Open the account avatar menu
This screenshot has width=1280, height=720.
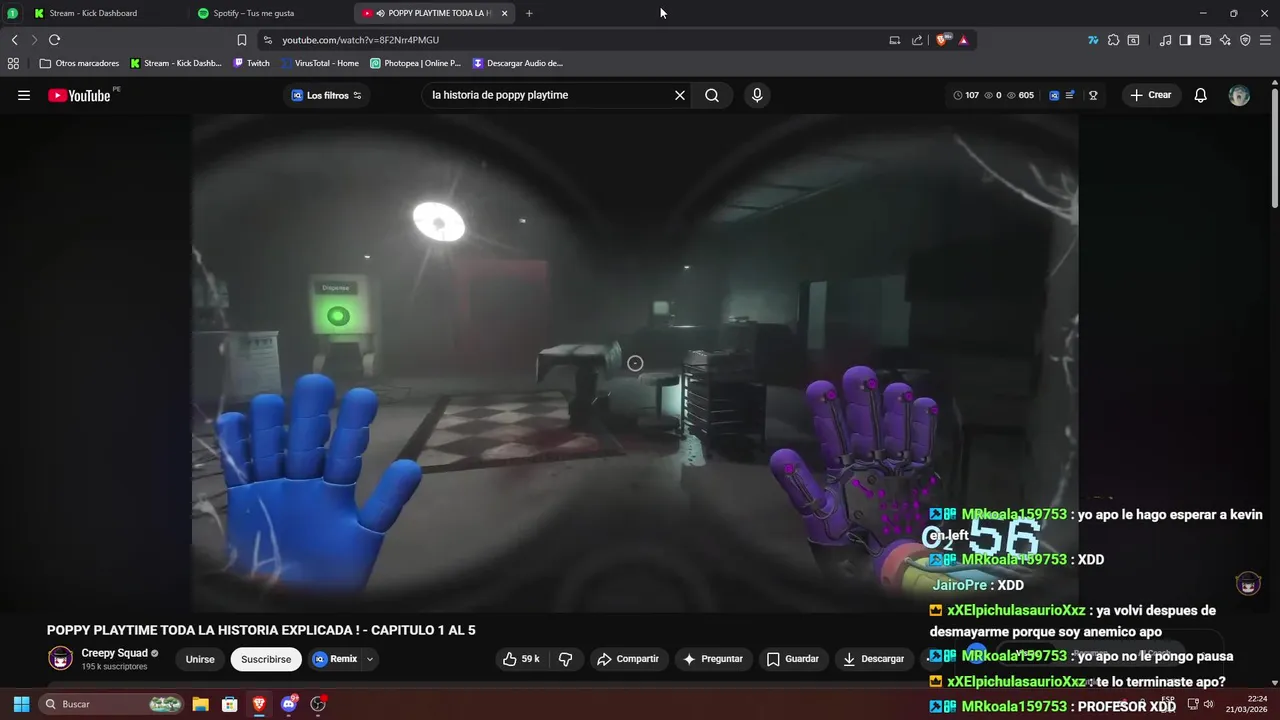[1239, 95]
